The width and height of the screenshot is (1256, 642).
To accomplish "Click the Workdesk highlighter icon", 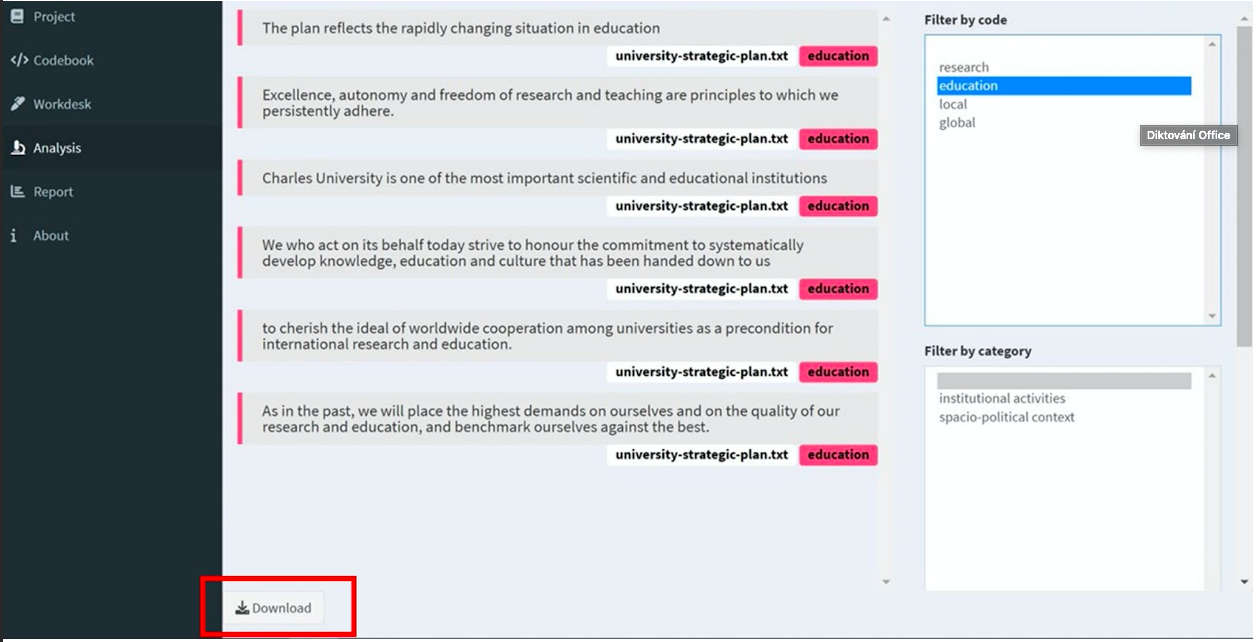I will [x=17, y=104].
